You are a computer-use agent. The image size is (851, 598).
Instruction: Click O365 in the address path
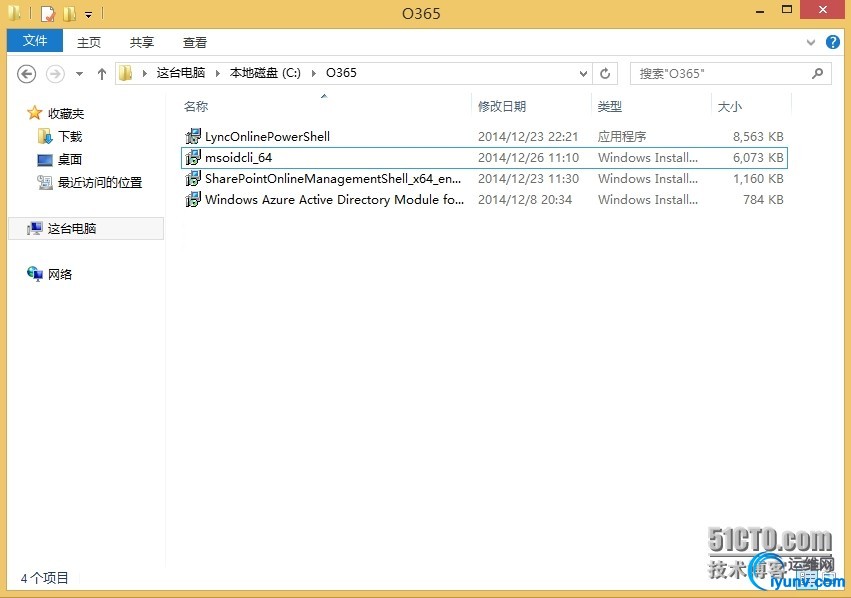click(x=341, y=73)
